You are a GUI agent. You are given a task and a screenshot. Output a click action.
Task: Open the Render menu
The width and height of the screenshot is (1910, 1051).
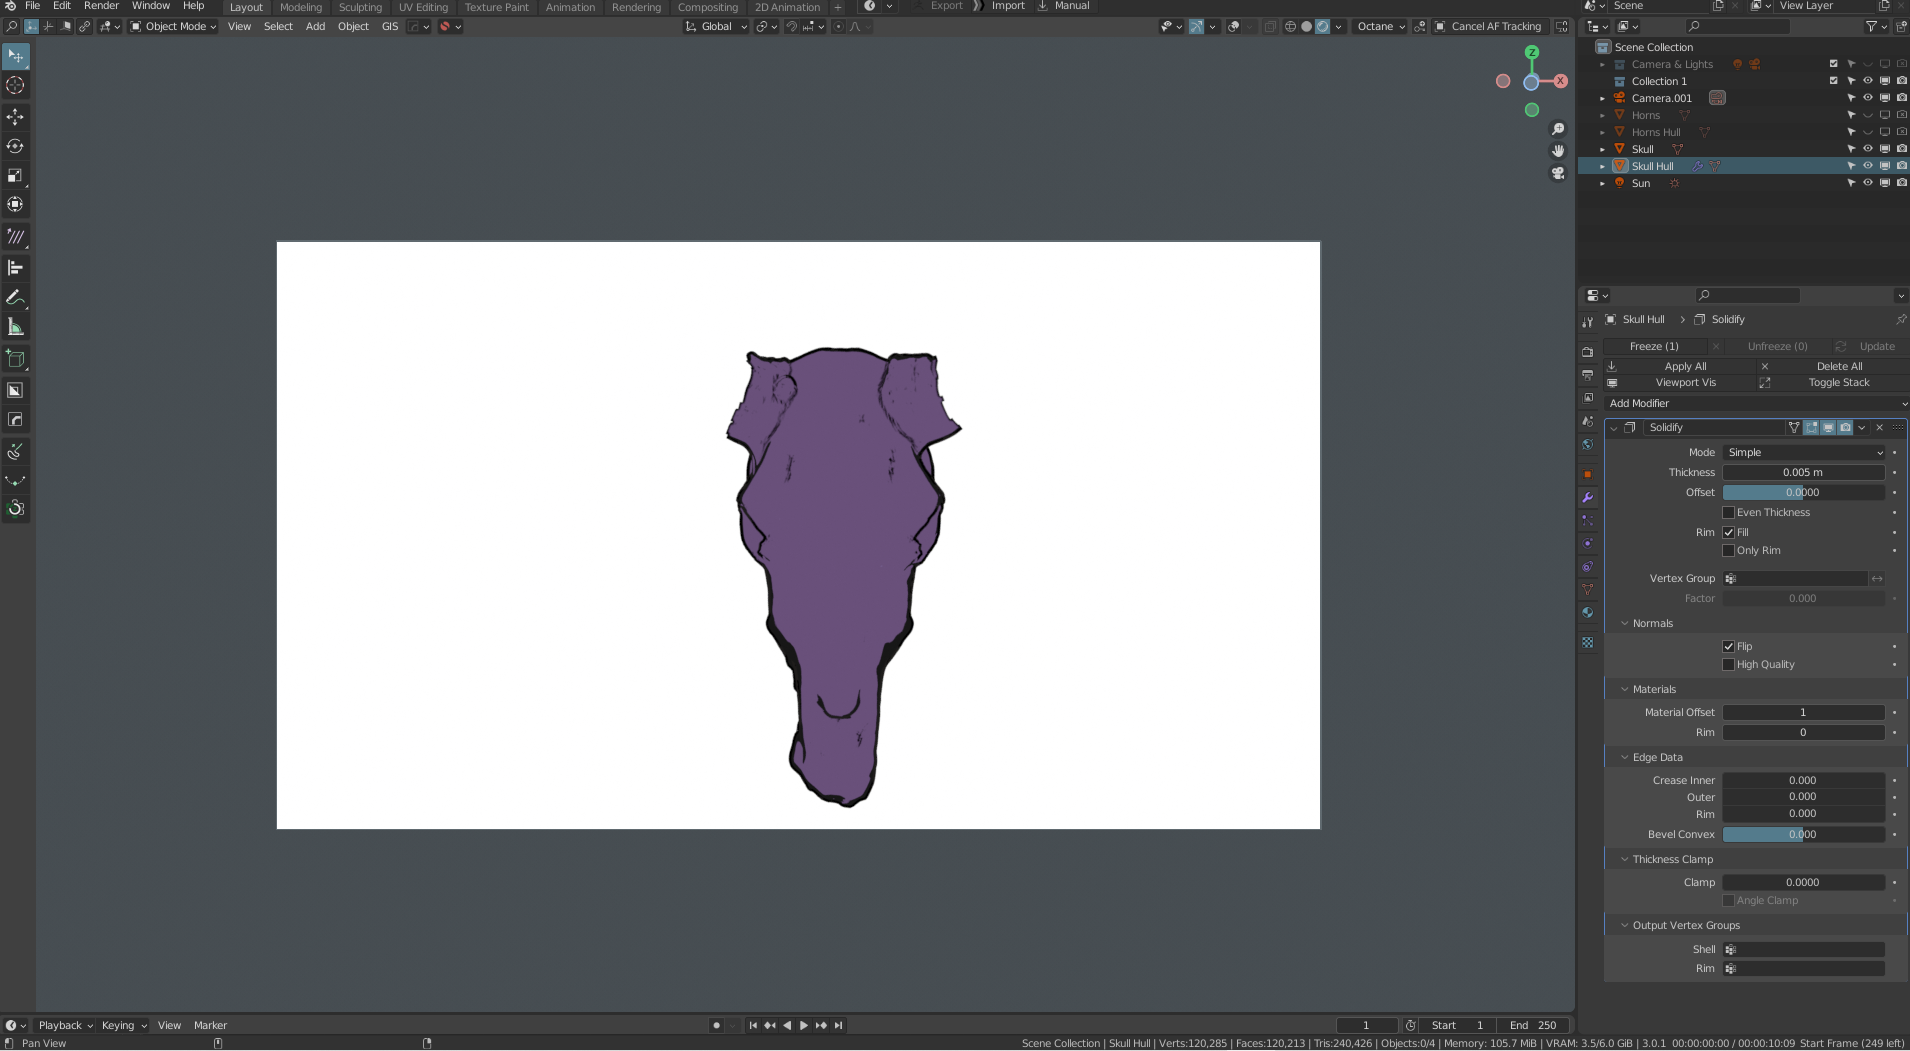(x=101, y=6)
